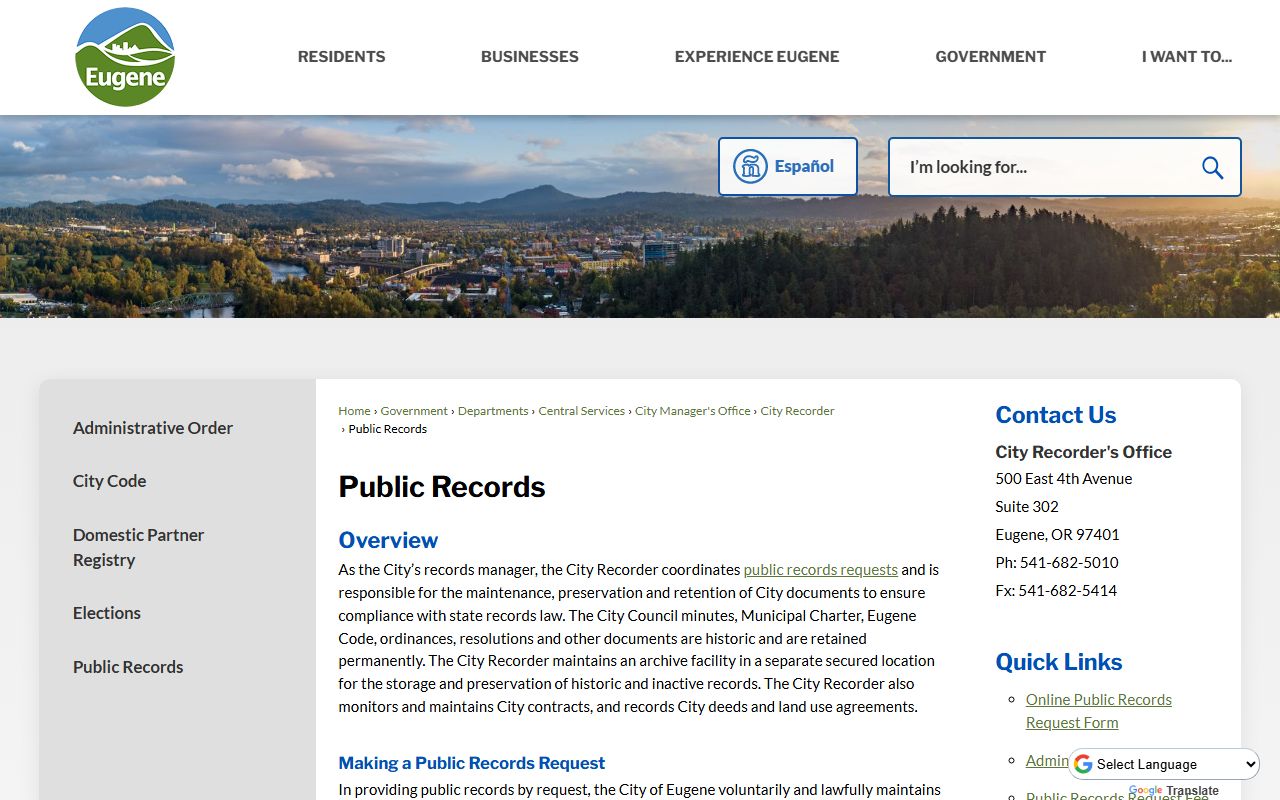Click the fax number 541-682-5414
Image resolution: width=1280 pixels, height=800 pixels.
click(x=1067, y=591)
